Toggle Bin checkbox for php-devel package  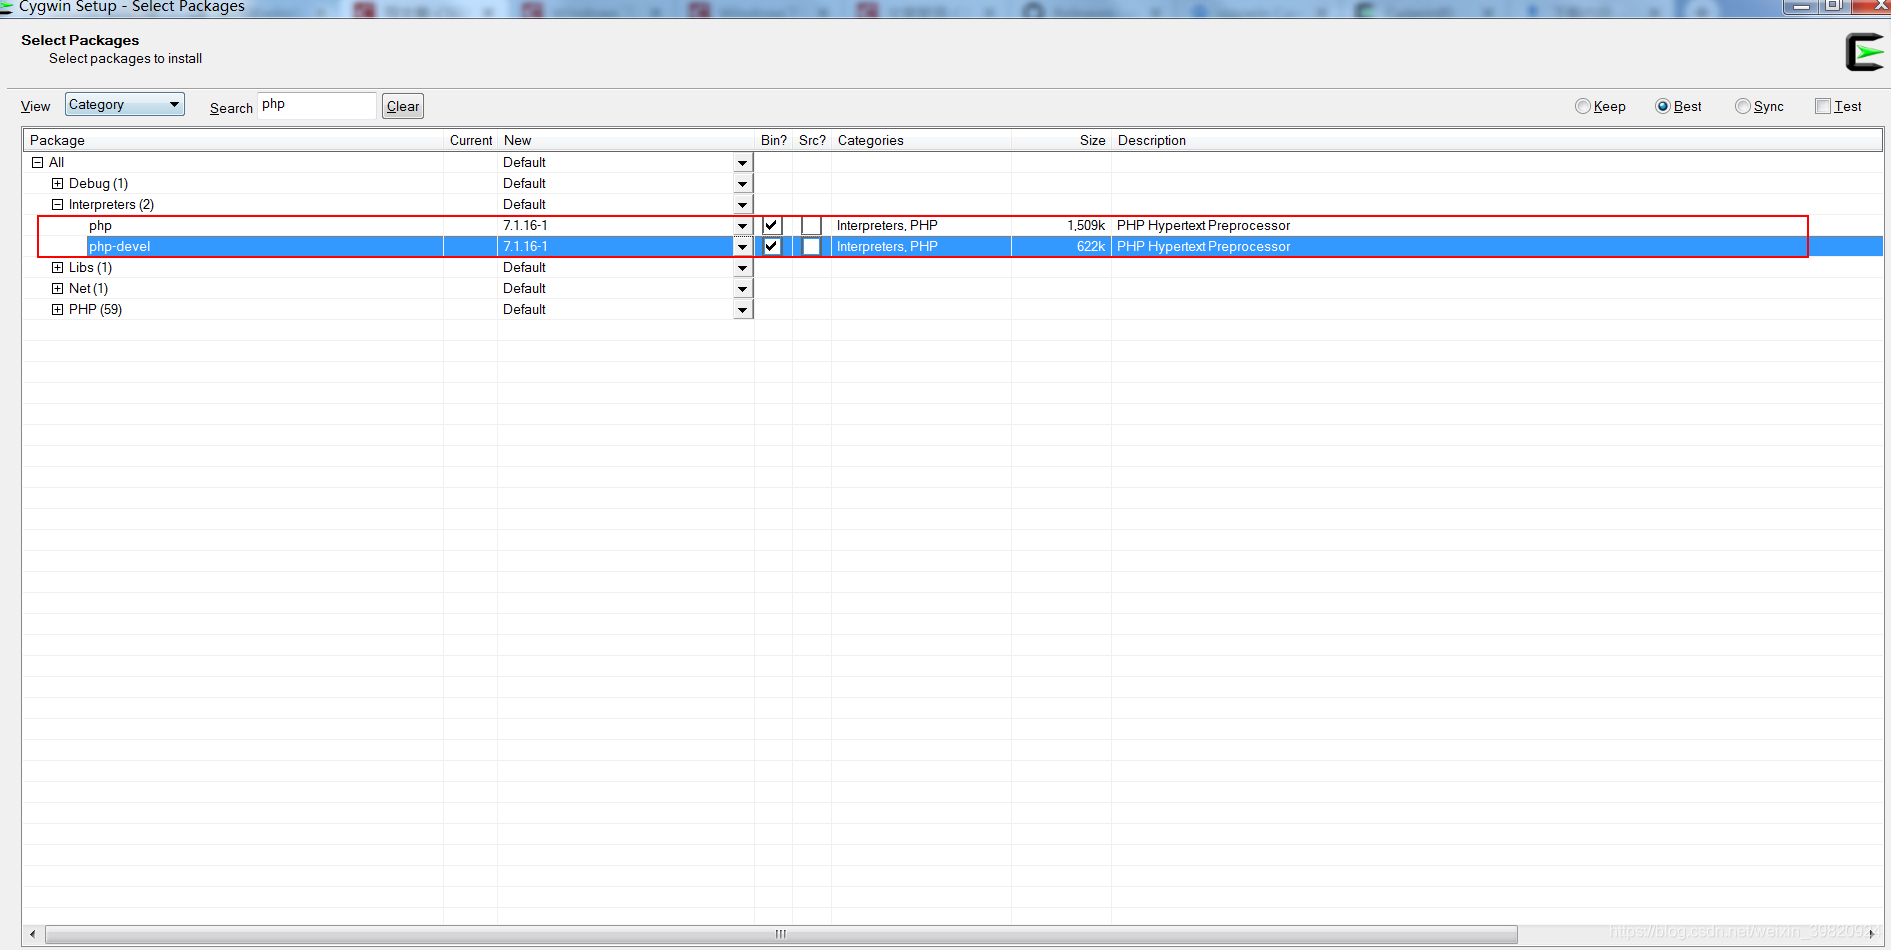tap(772, 246)
